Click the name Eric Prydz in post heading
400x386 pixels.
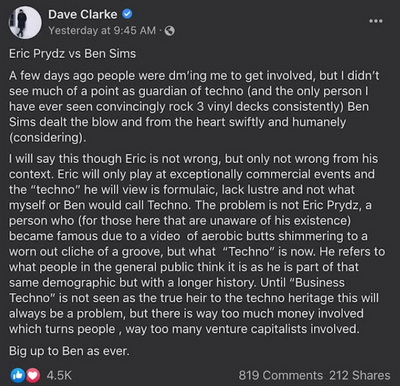[x=37, y=54]
